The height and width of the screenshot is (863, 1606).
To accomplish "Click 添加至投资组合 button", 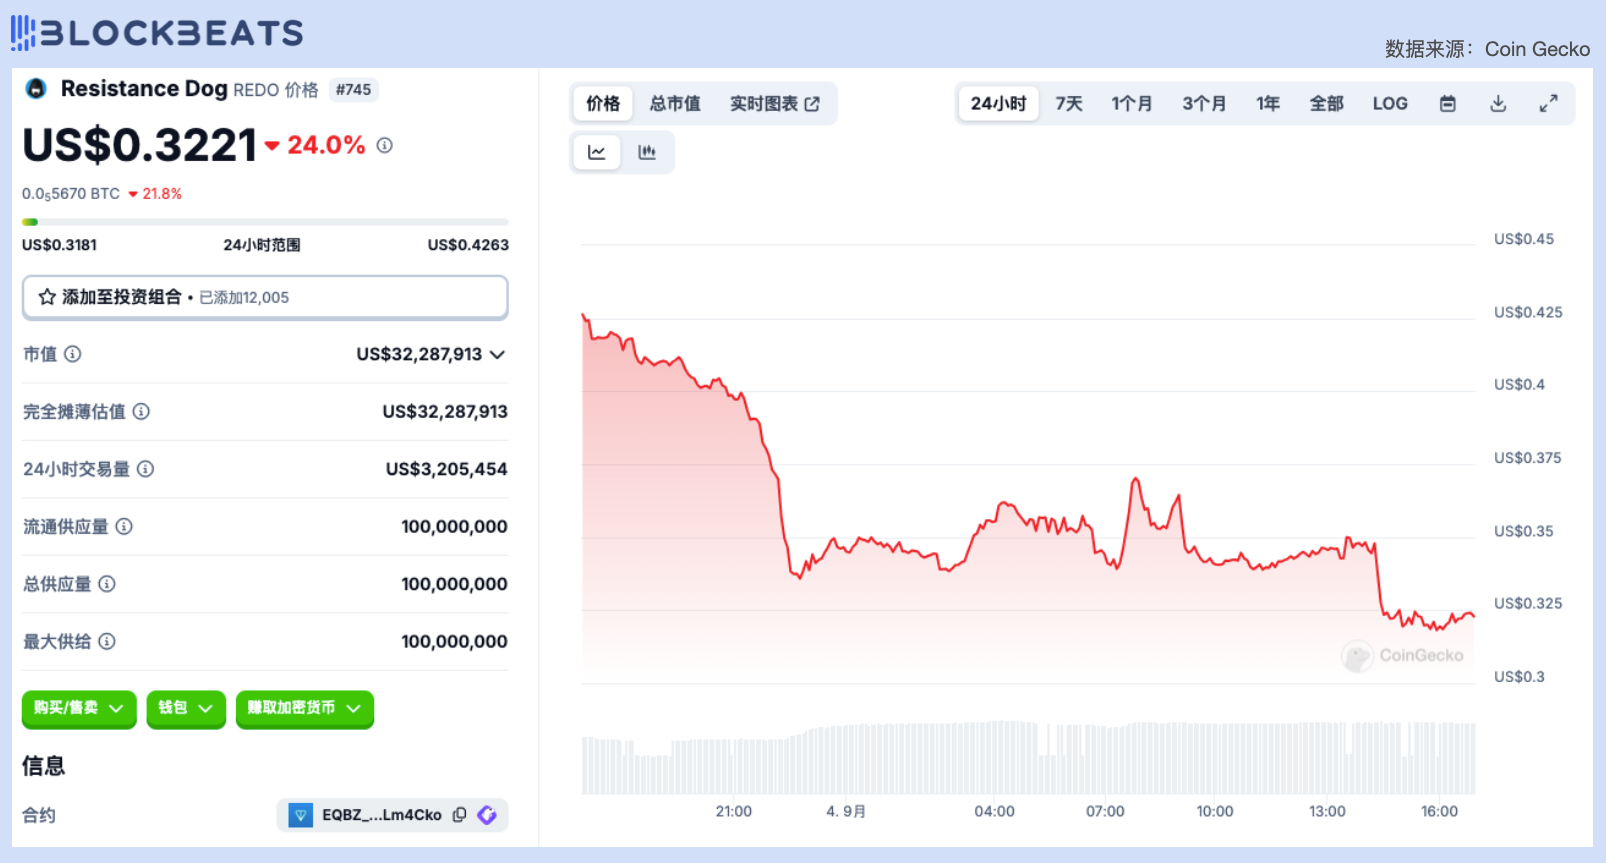I will [265, 297].
